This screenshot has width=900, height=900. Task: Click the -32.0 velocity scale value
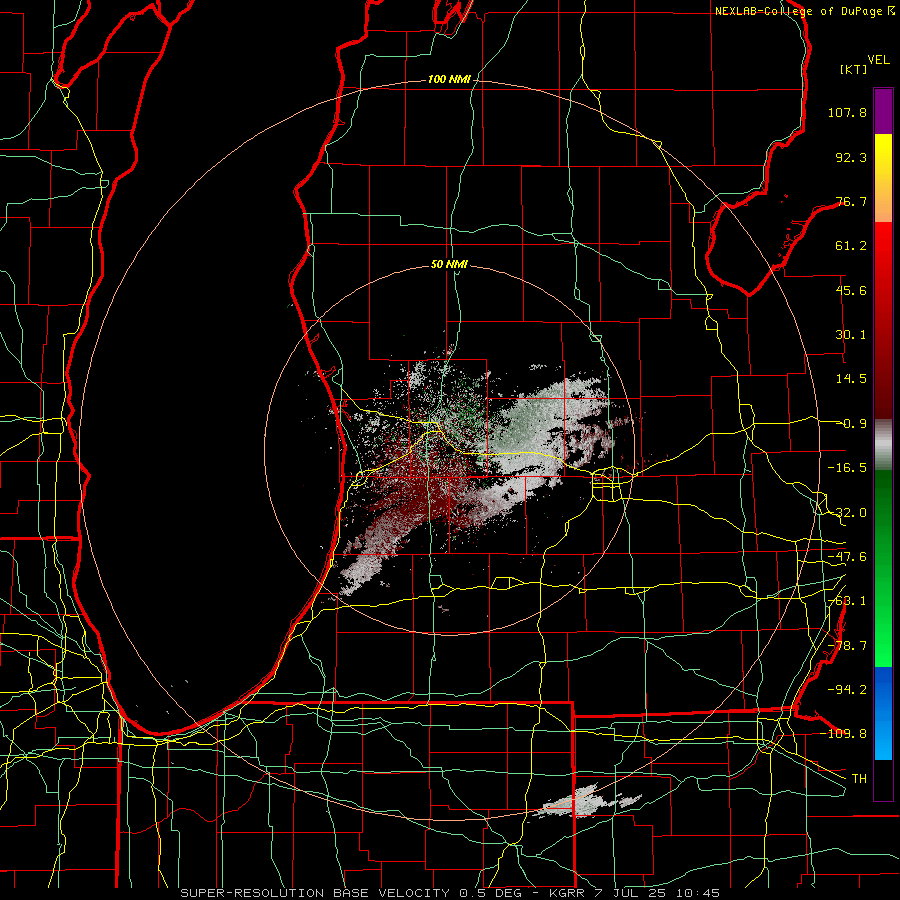click(847, 513)
